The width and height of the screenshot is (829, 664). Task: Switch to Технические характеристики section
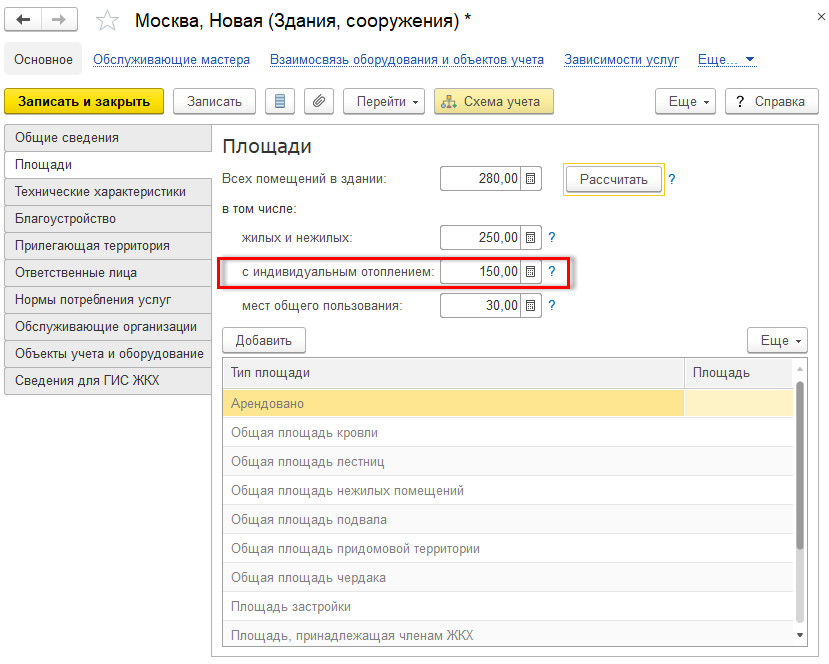point(100,191)
